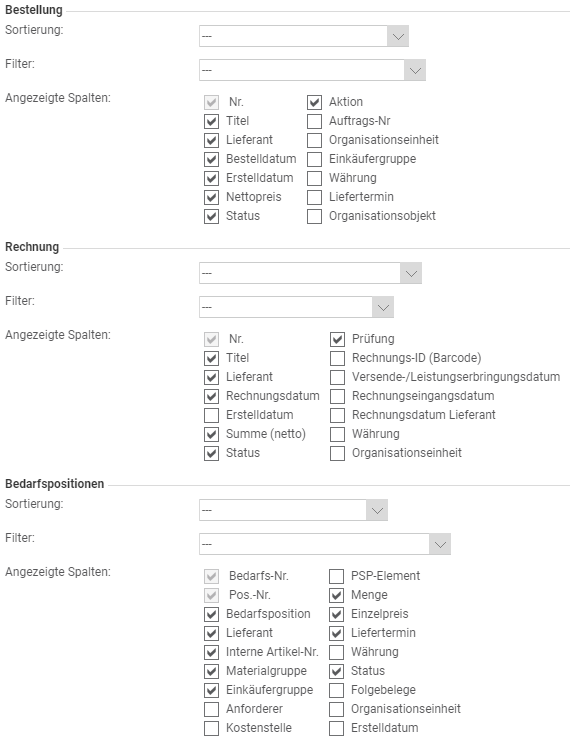Enable Folgebelege column checkbox
The image size is (570, 747).
(x=336, y=690)
